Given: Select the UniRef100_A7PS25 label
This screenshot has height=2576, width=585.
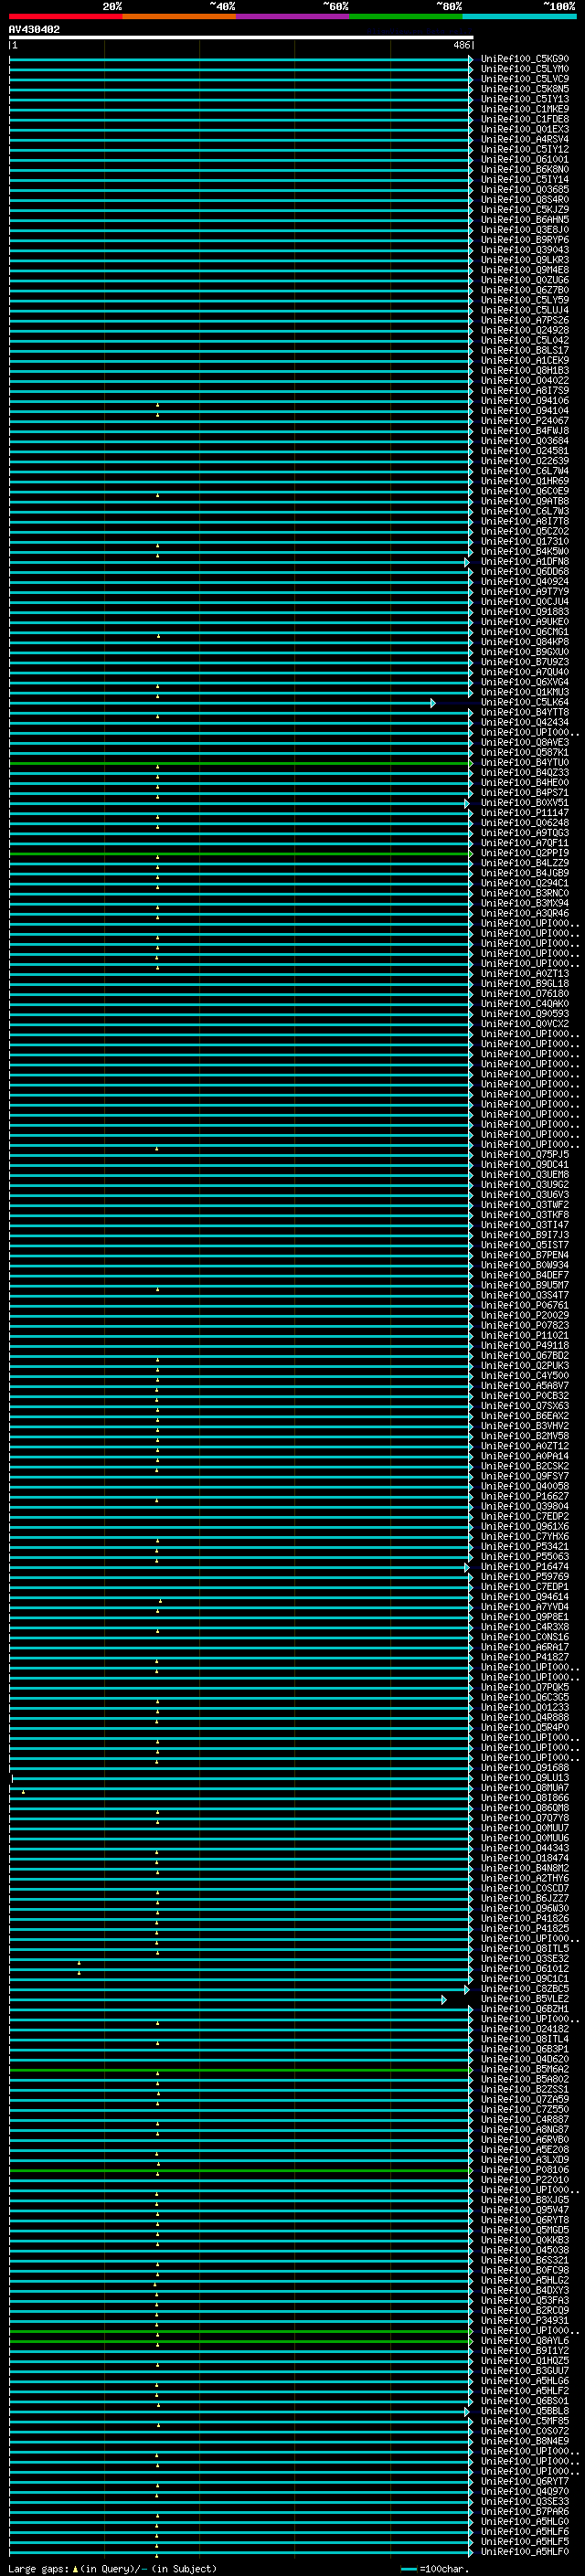Looking at the screenshot, I should click(x=525, y=320).
